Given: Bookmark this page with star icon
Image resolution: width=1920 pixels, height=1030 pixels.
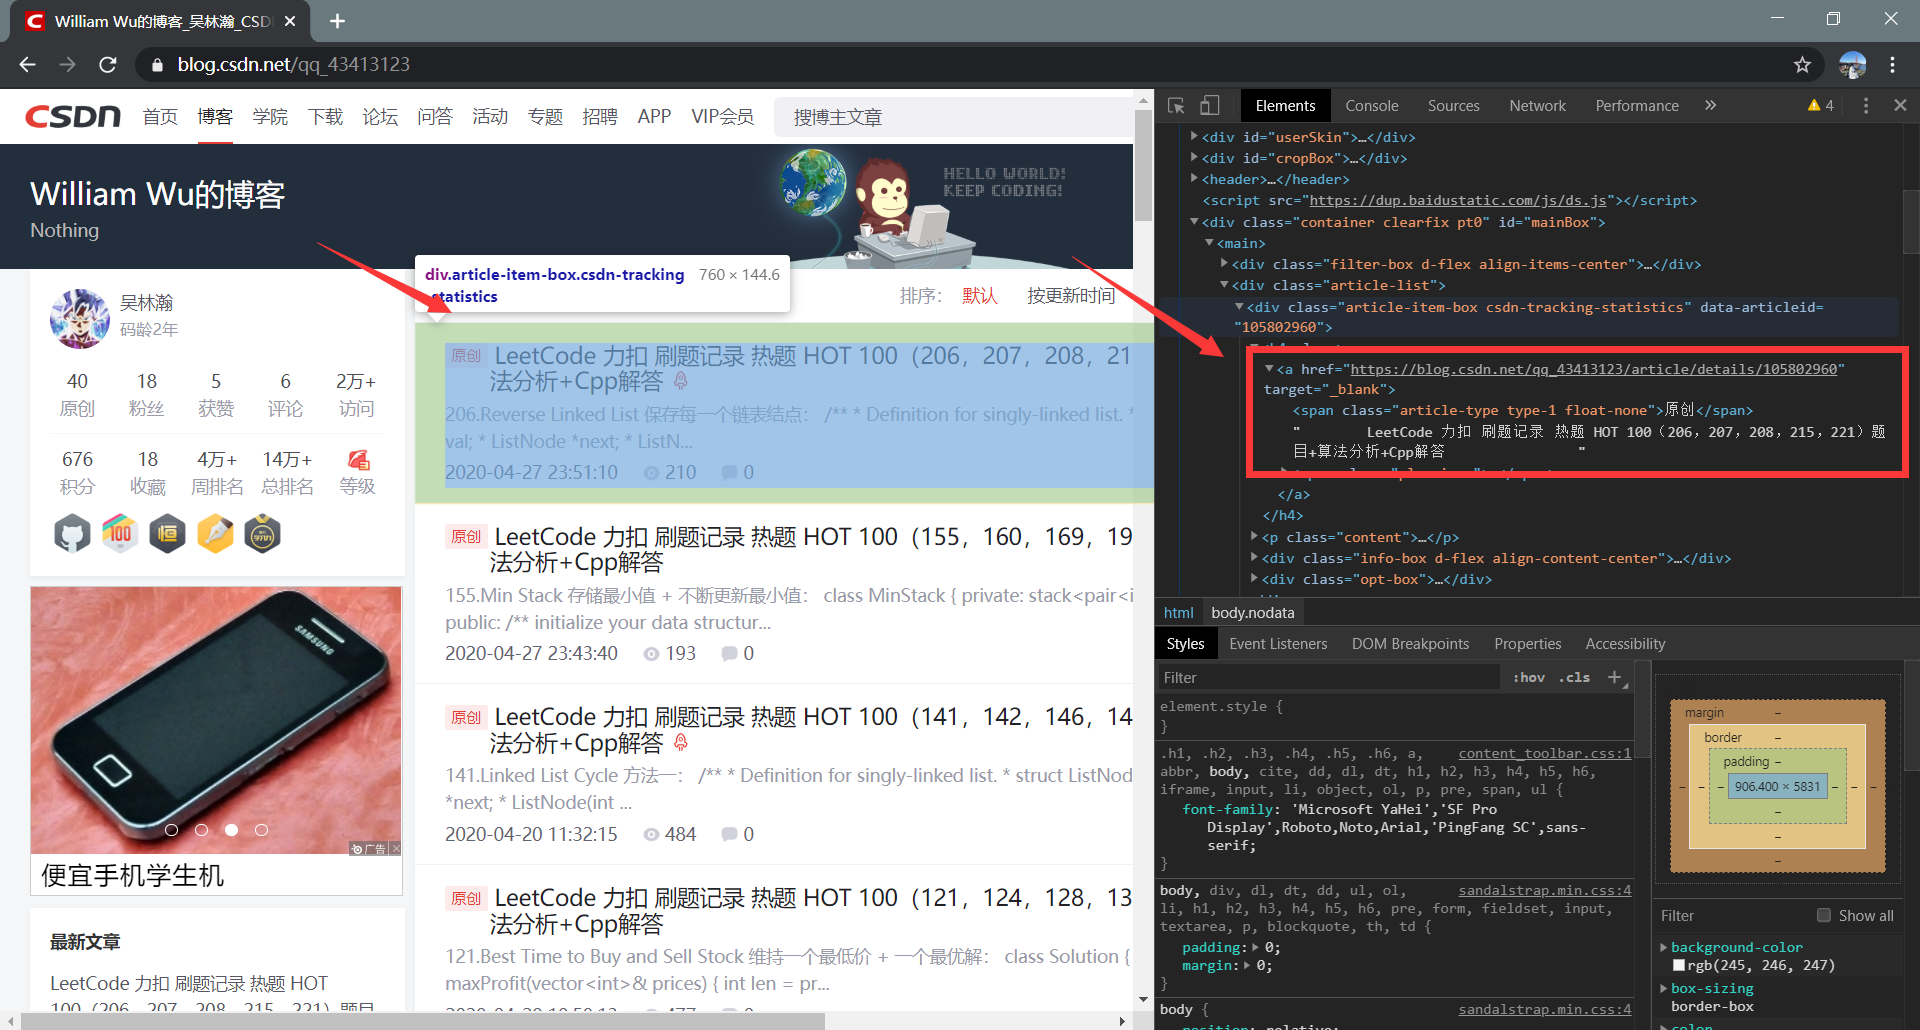Looking at the screenshot, I should point(1802,64).
